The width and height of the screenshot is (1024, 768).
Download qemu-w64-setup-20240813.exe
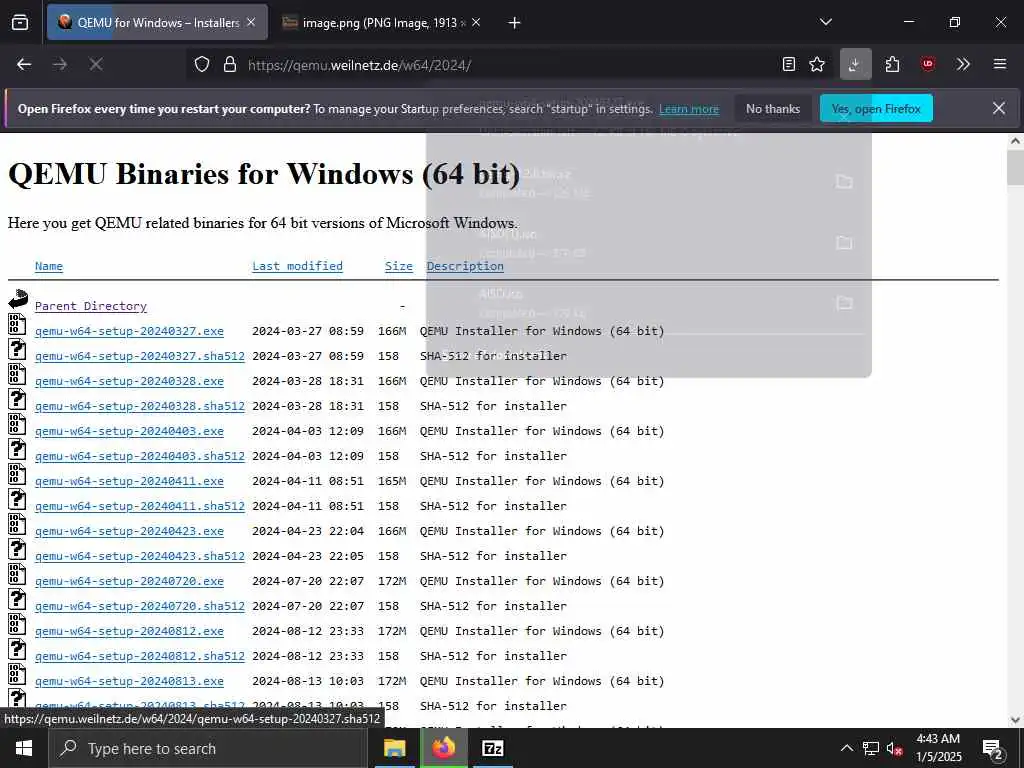[x=129, y=682]
